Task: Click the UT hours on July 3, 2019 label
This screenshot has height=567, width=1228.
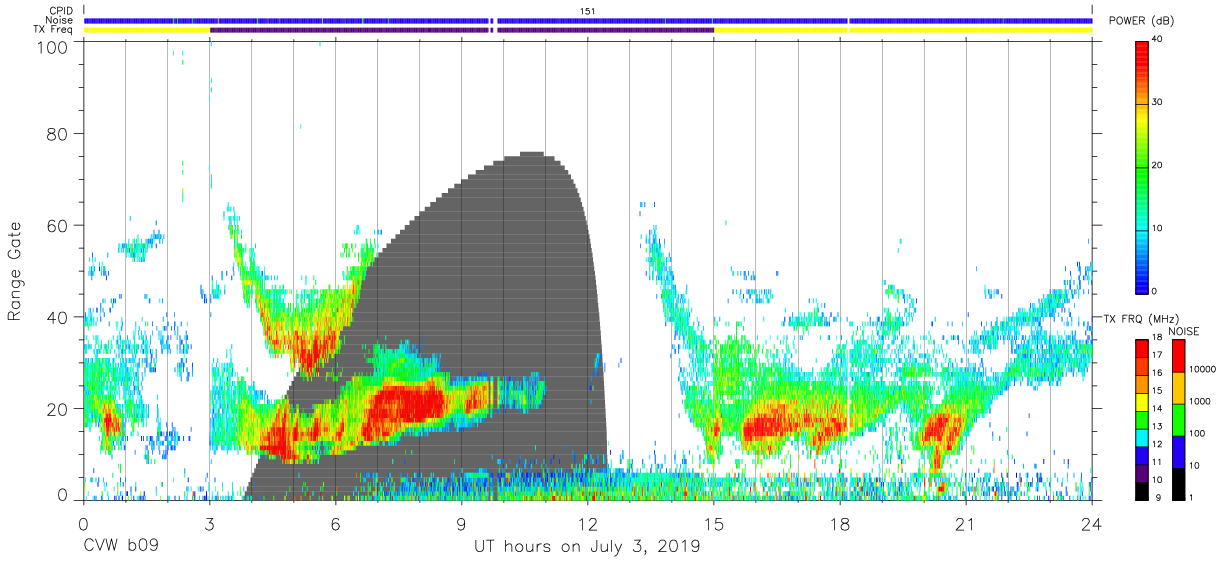Action: point(587,548)
